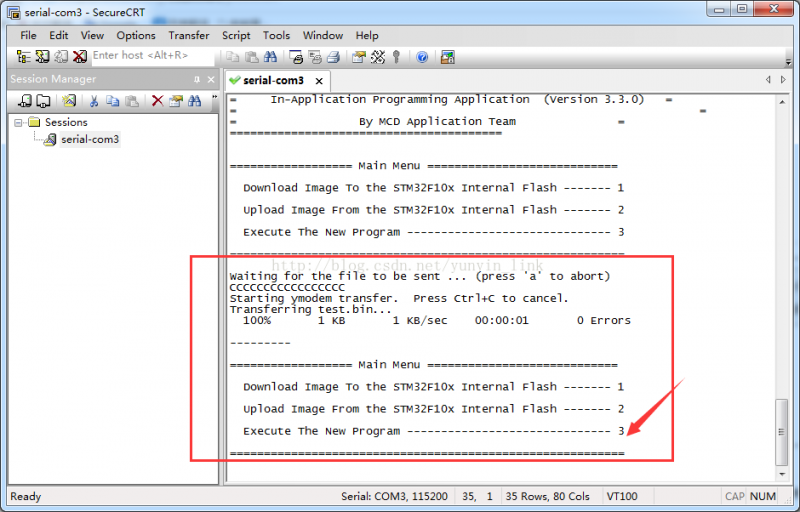Open Session Options from the main toolbar

(359, 57)
